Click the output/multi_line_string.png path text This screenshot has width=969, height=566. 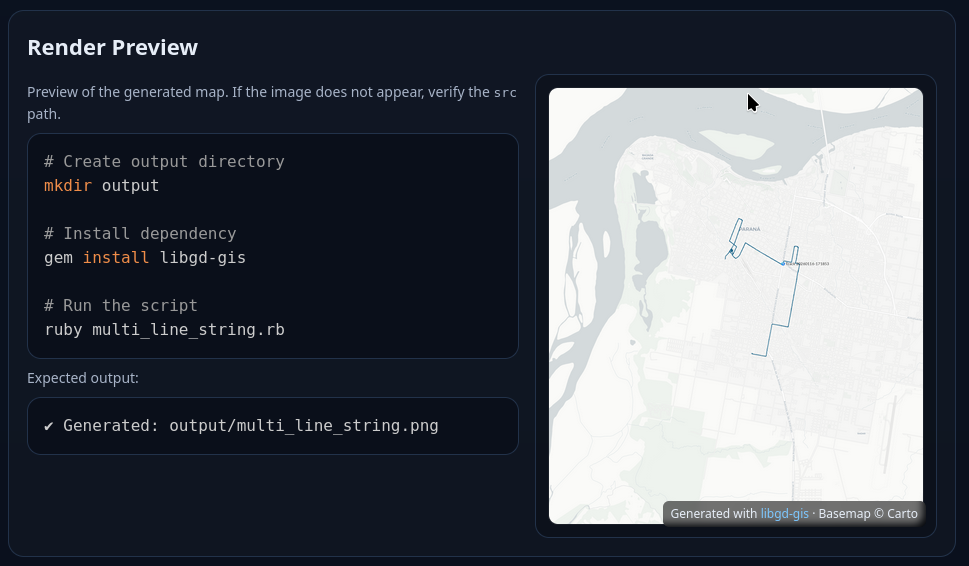click(x=303, y=426)
